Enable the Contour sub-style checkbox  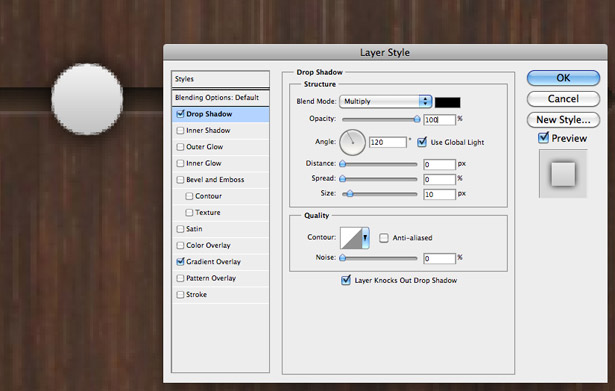[189, 196]
